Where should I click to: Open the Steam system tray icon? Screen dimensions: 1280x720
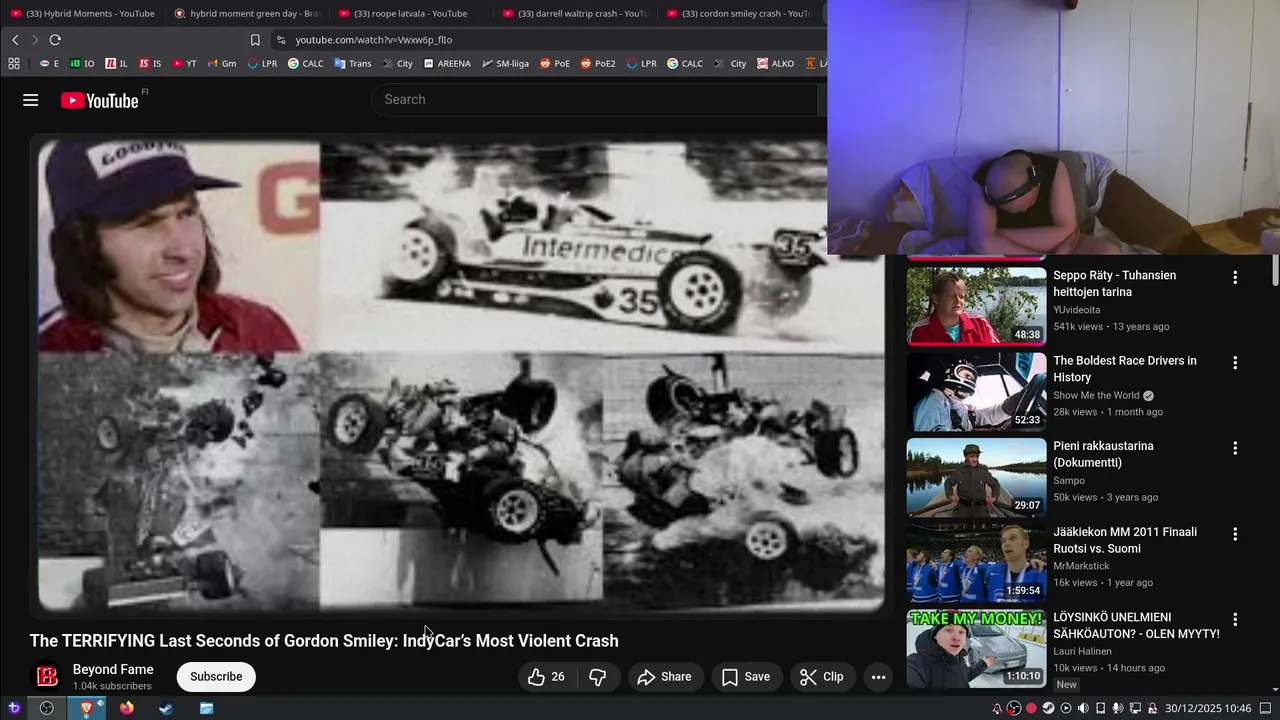click(1048, 708)
